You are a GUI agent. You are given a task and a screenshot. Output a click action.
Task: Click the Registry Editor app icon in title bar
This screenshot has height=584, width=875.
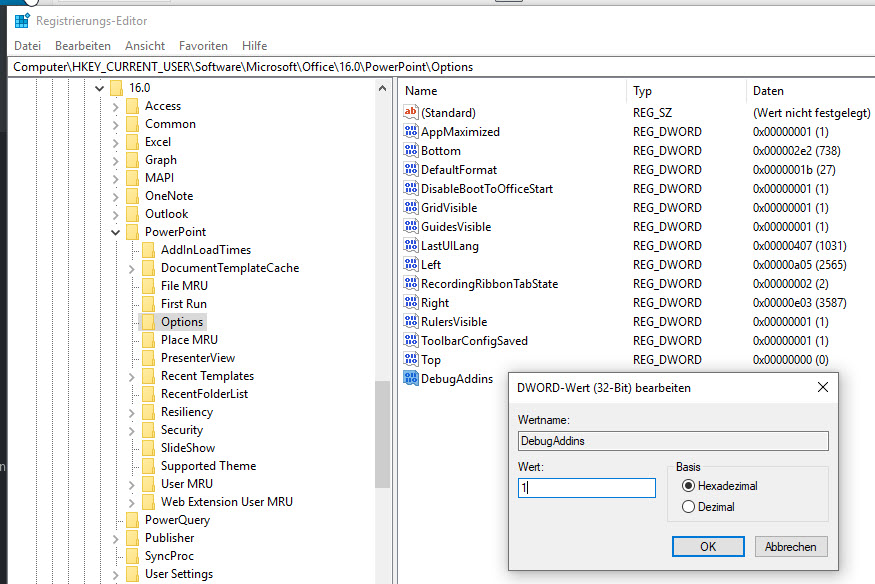coord(22,21)
